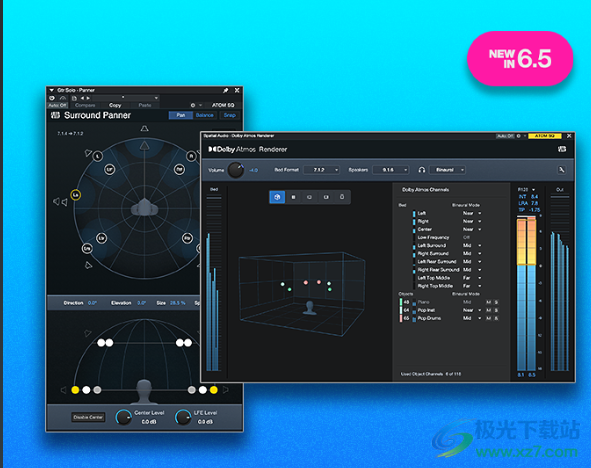Select the upper-right Rtf height speaker node
Viewport: 591px width, 468px height.
[179, 170]
